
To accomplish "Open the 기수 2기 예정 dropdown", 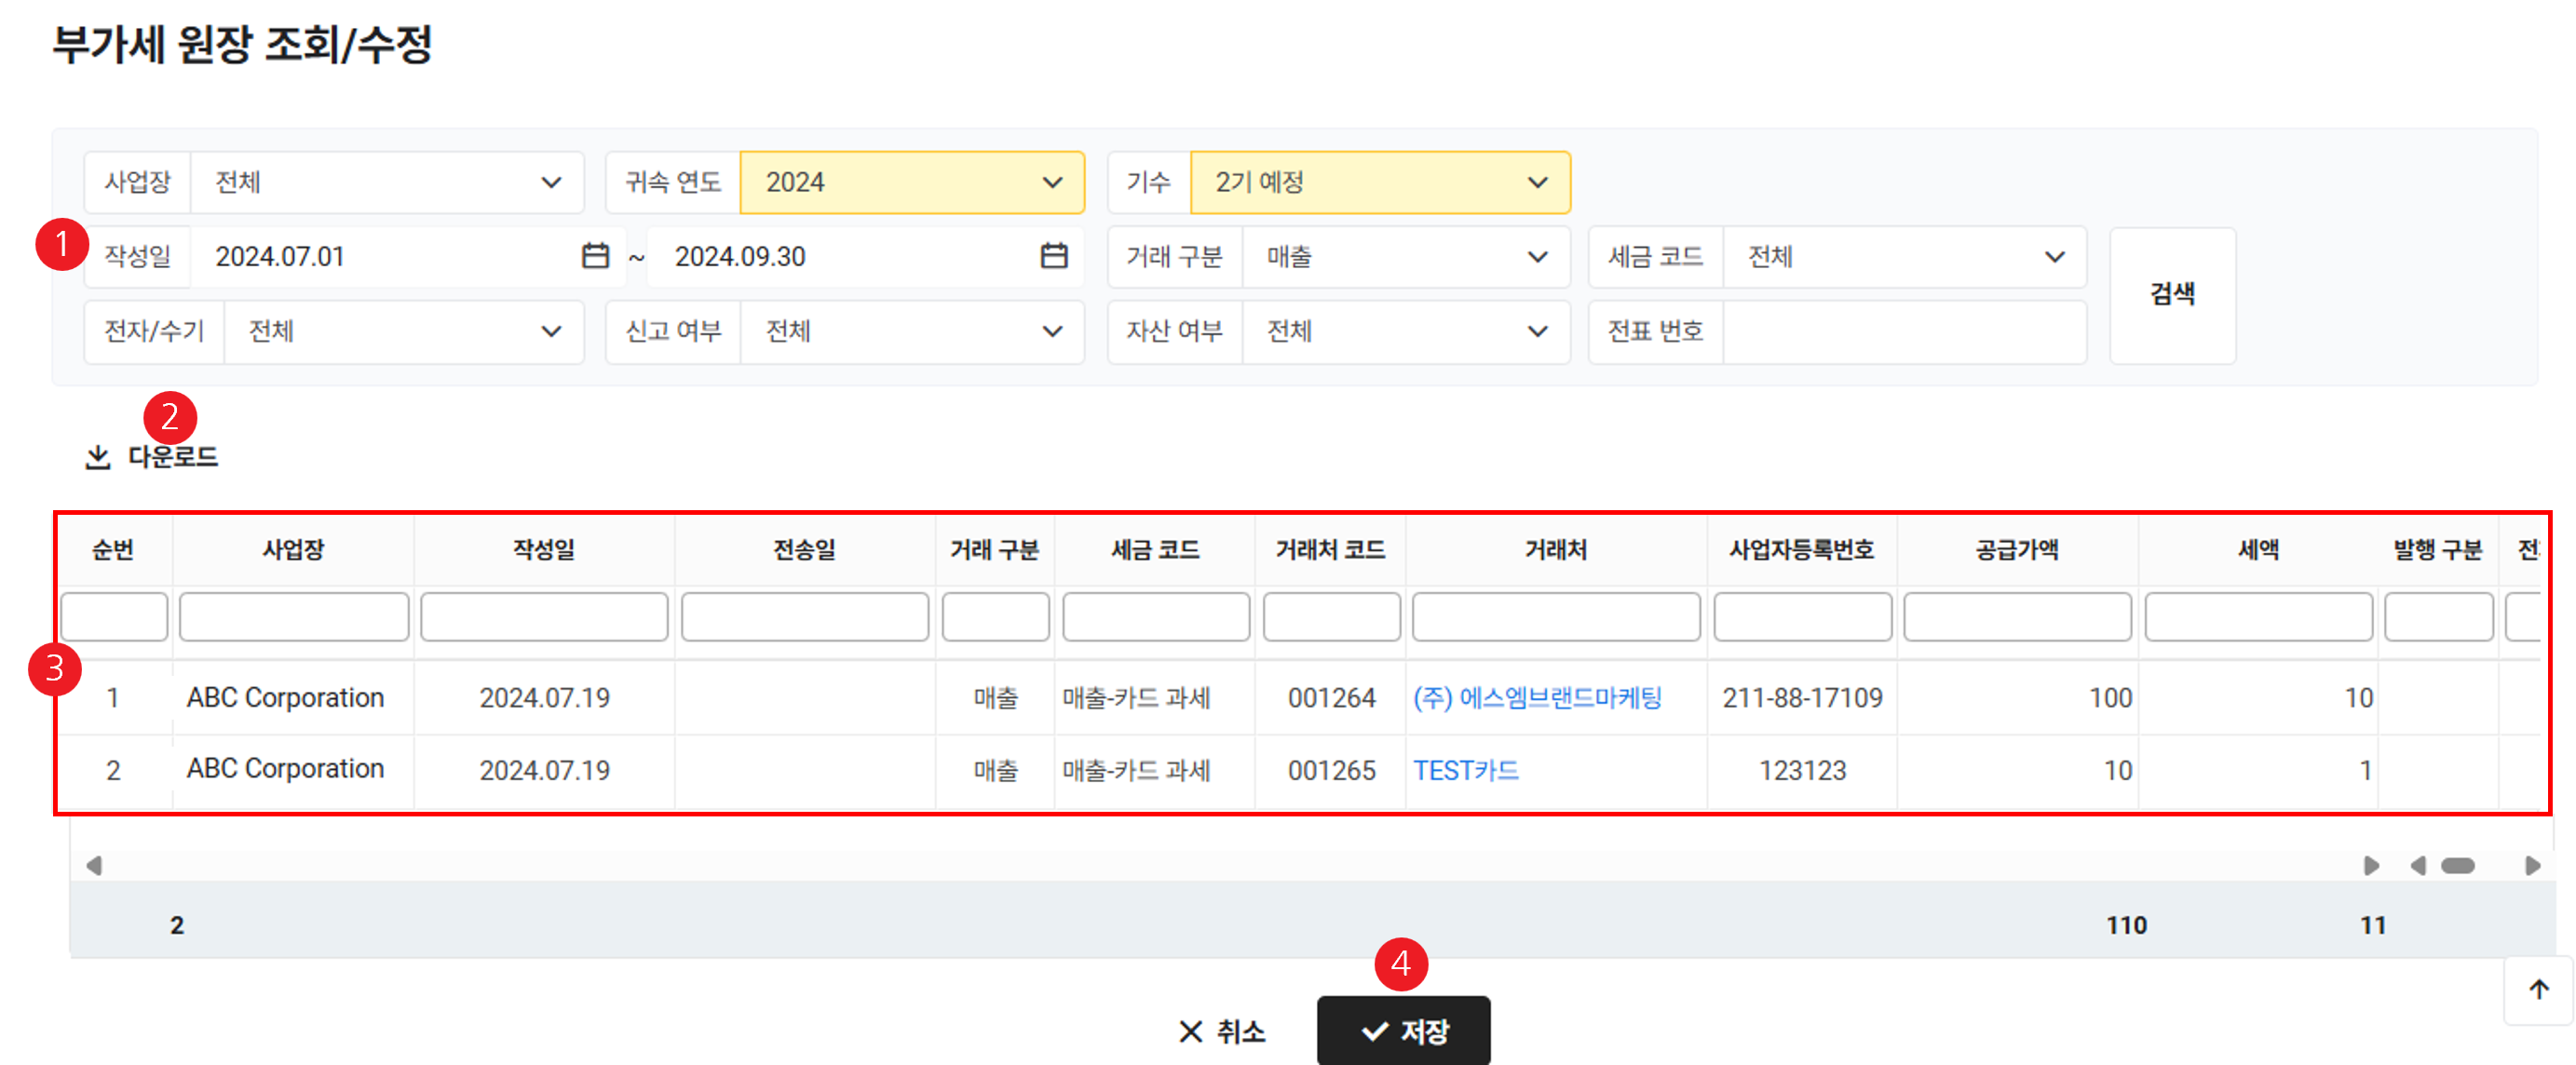I will pos(1379,182).
